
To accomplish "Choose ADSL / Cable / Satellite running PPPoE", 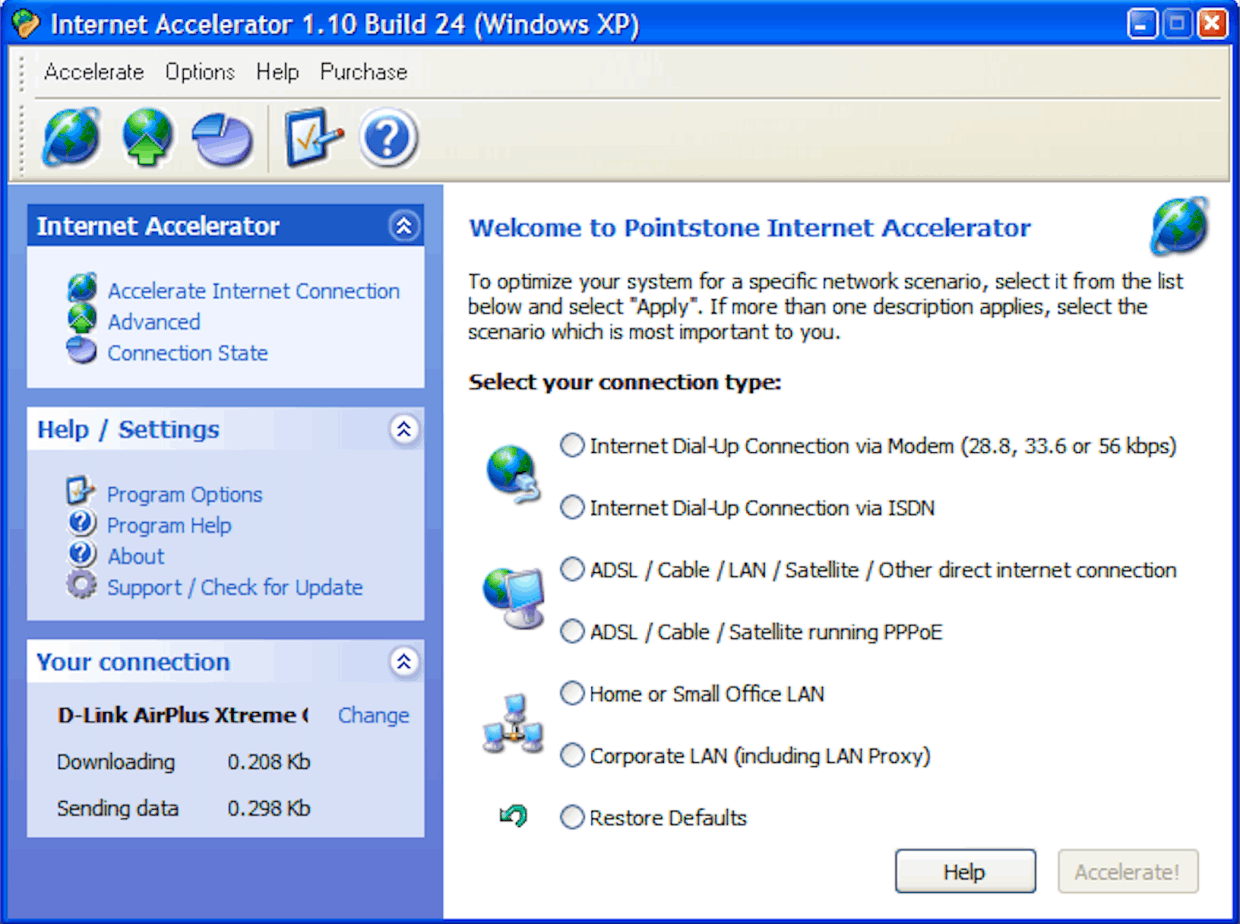I will click(x=571, y=631).
